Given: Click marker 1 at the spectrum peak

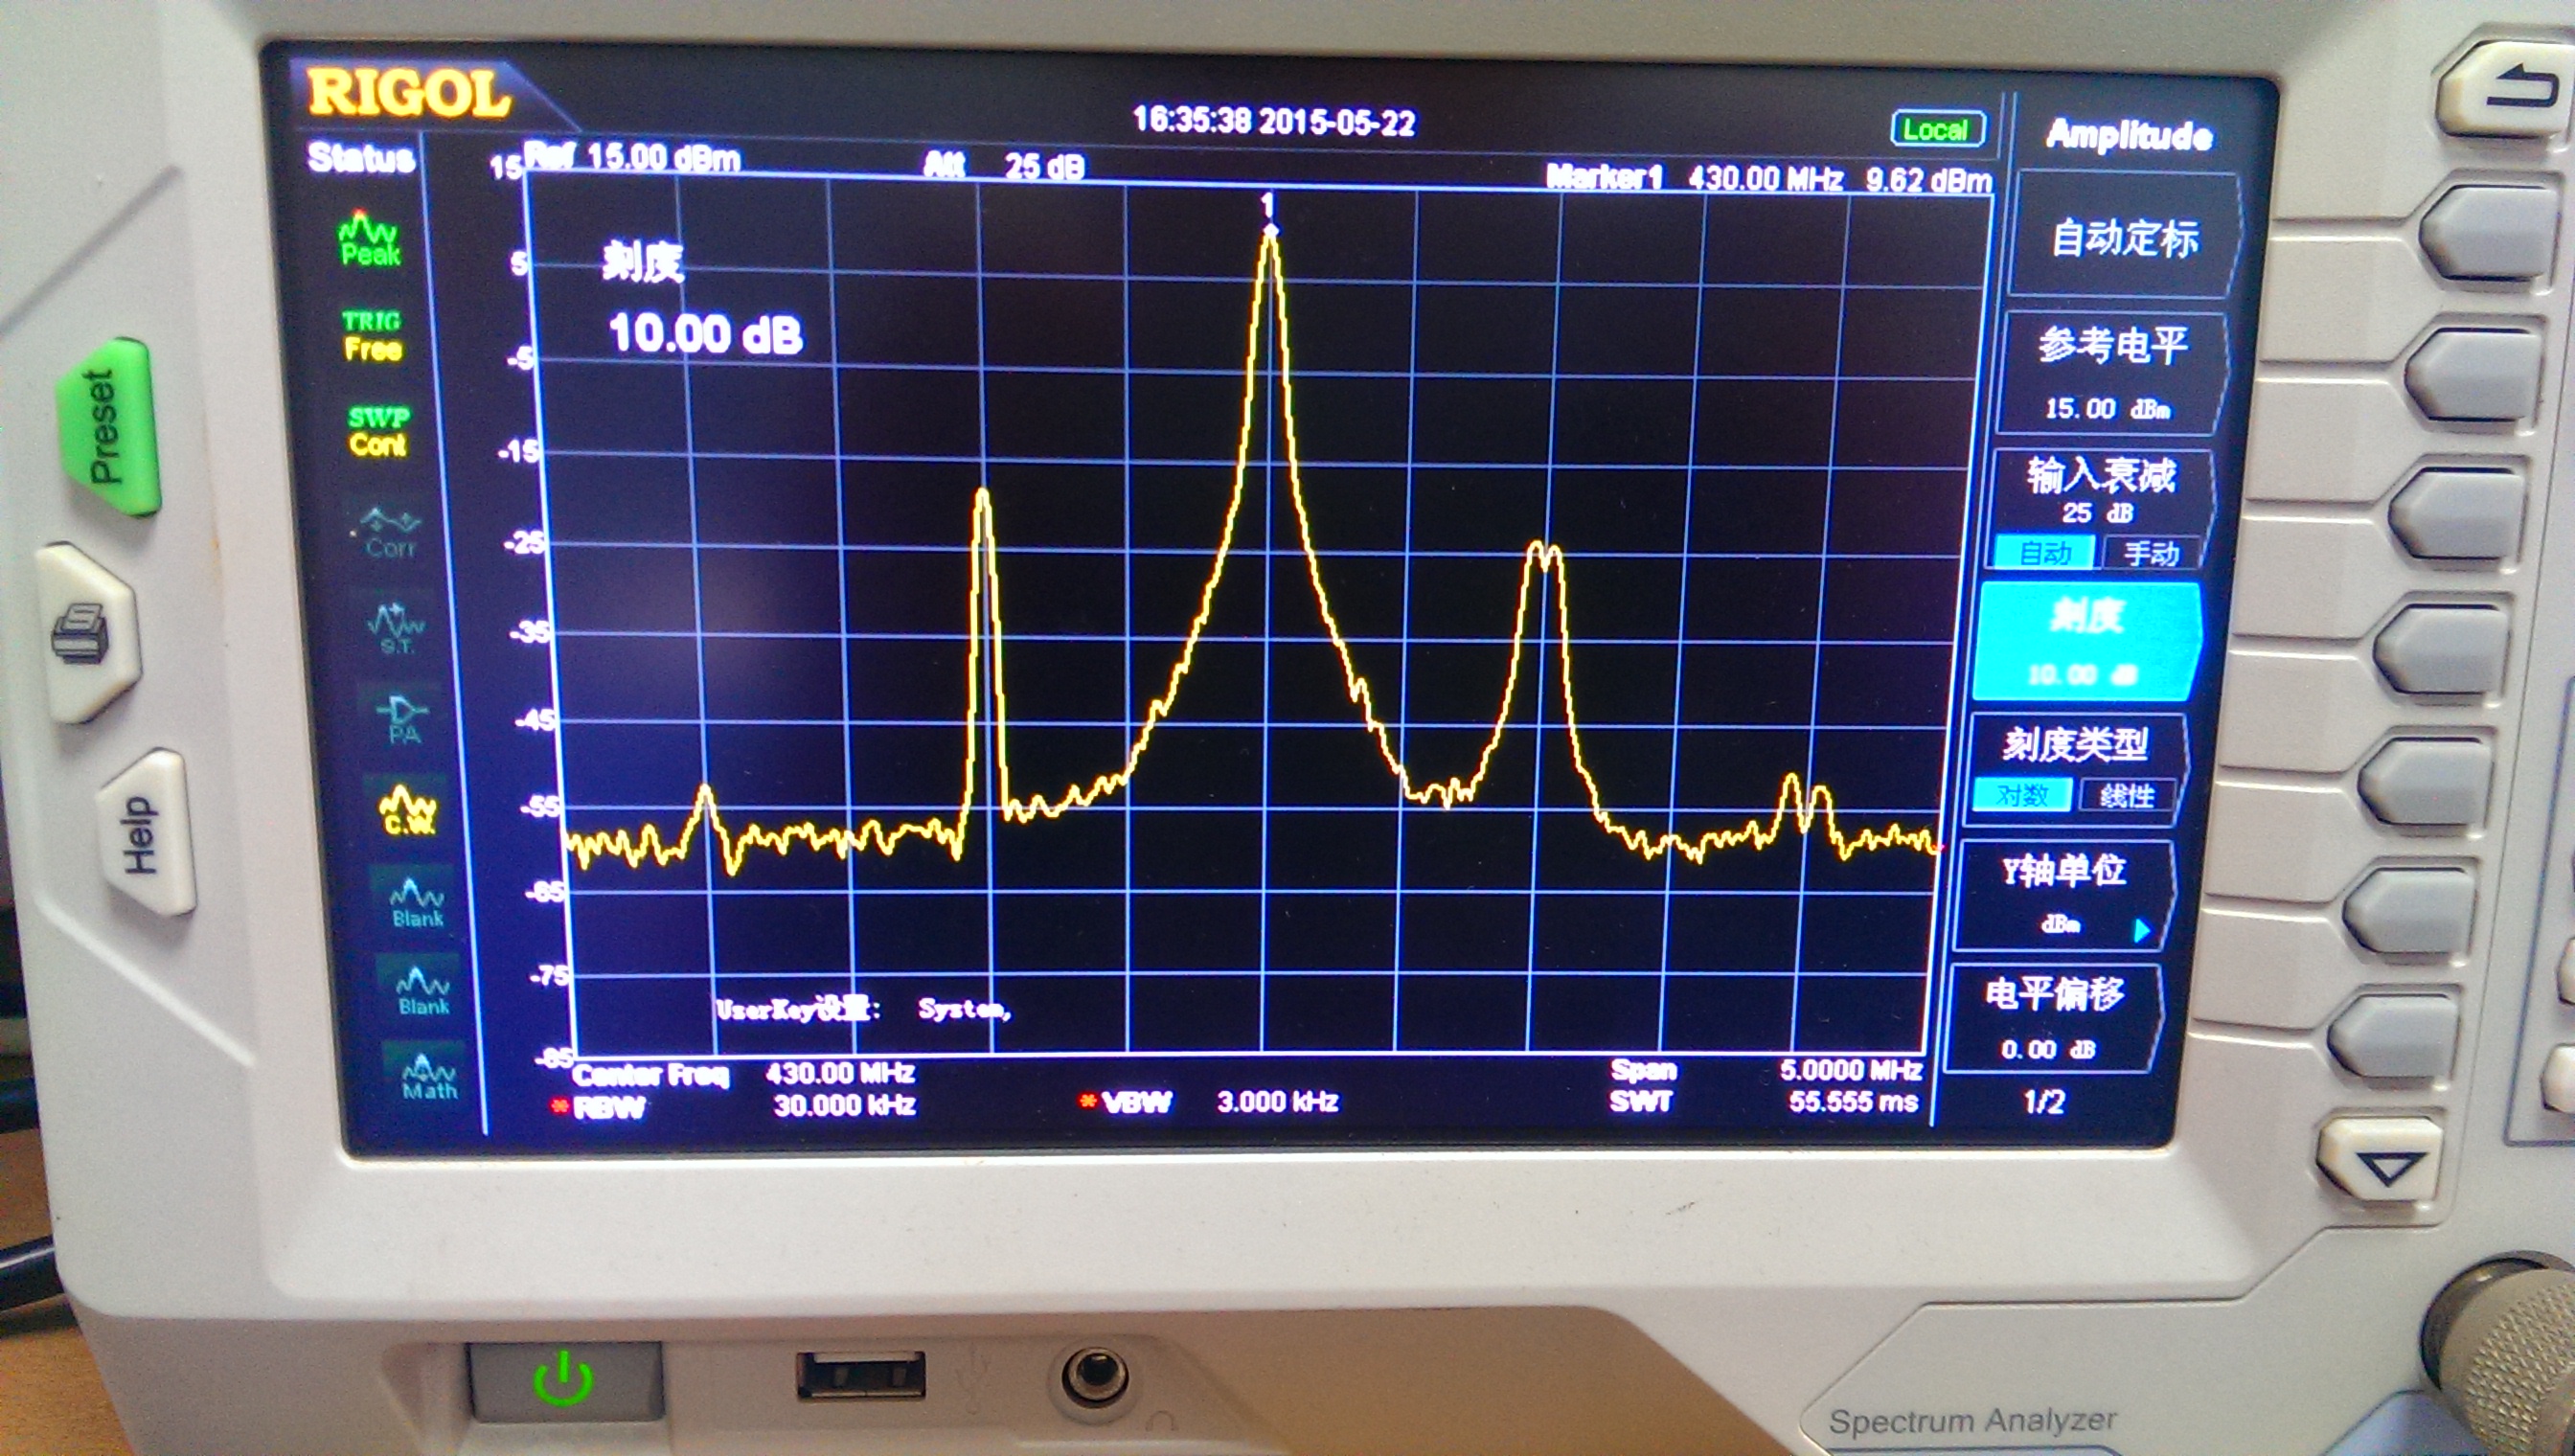Looking at the screenshot, I should (1270, 231).
